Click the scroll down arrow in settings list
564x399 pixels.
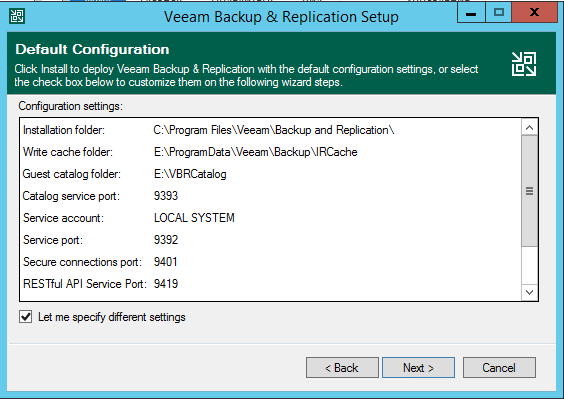pos(529,292)
